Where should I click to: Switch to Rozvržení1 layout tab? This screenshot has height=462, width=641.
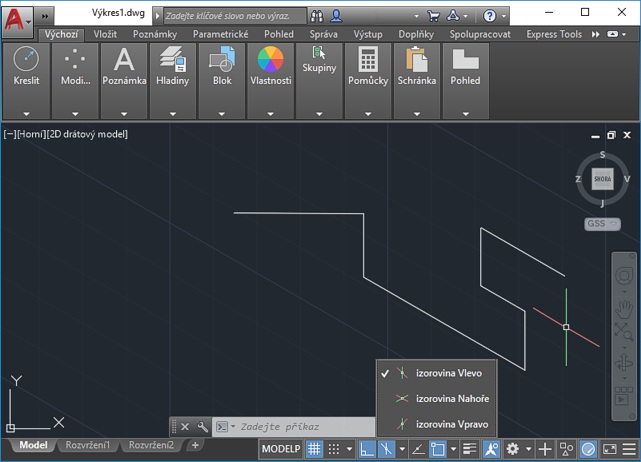coord(87,445)
